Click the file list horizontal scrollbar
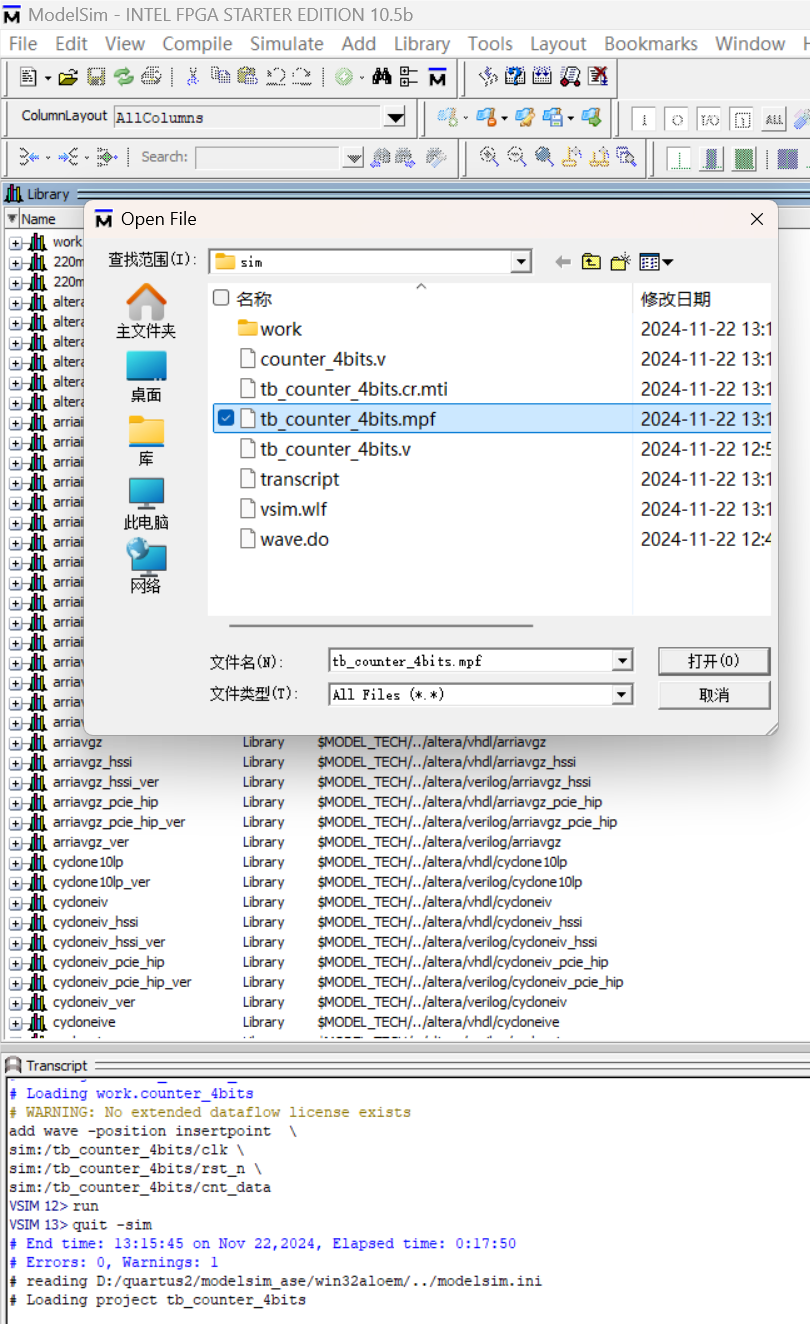810x1324 pixels. pyautogui.click(x=381, y=626)
